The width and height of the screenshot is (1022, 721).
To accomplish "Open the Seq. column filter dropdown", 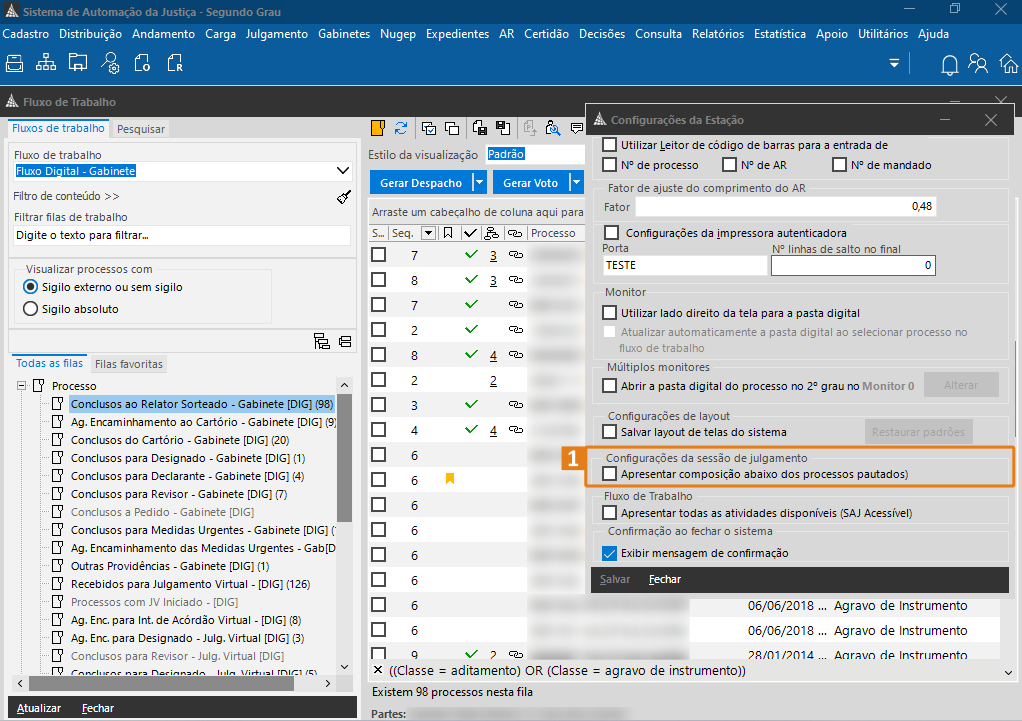I will (428, 233).
